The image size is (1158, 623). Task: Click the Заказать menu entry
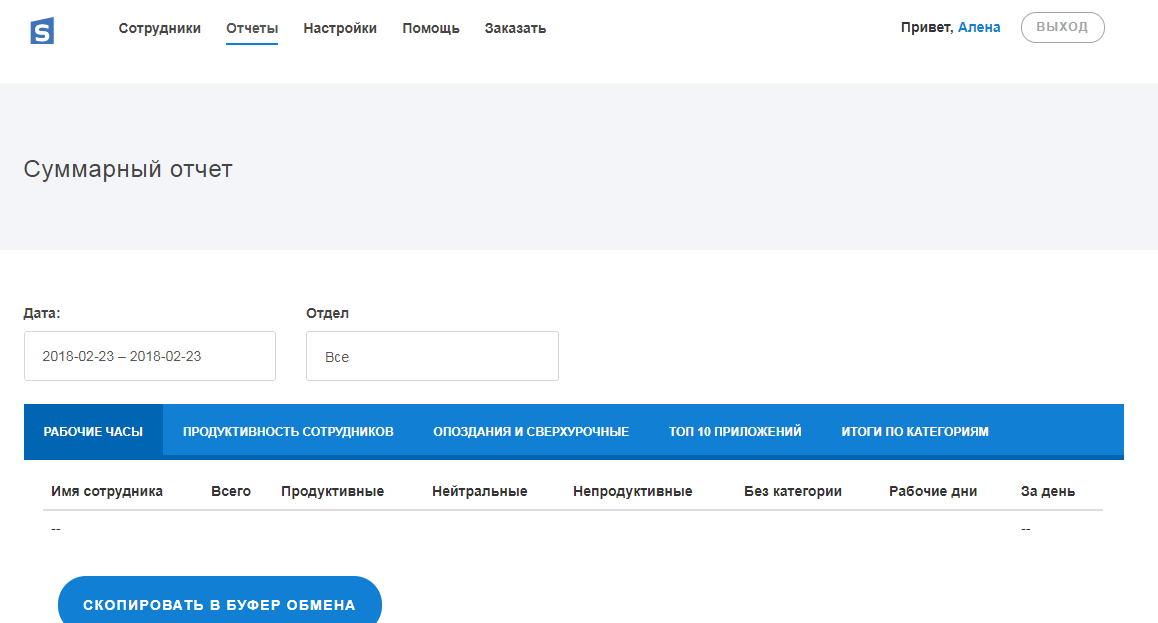[x=514, y=28]
